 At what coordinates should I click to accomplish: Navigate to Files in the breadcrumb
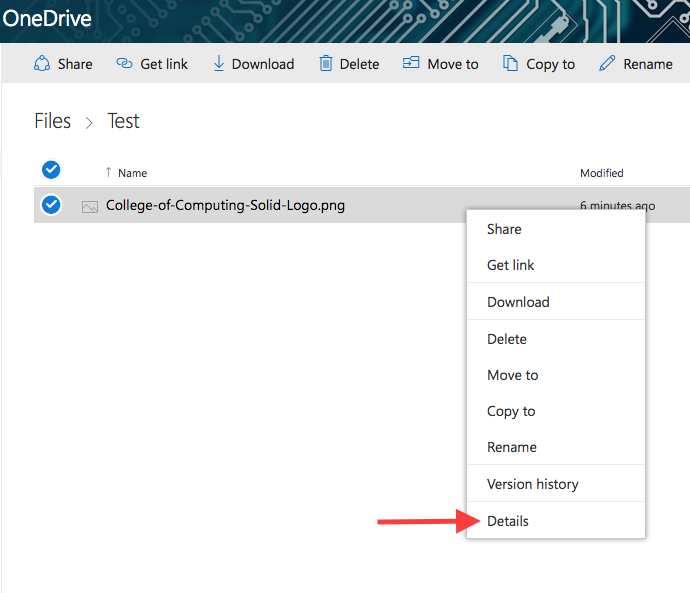tap(53, 121)
